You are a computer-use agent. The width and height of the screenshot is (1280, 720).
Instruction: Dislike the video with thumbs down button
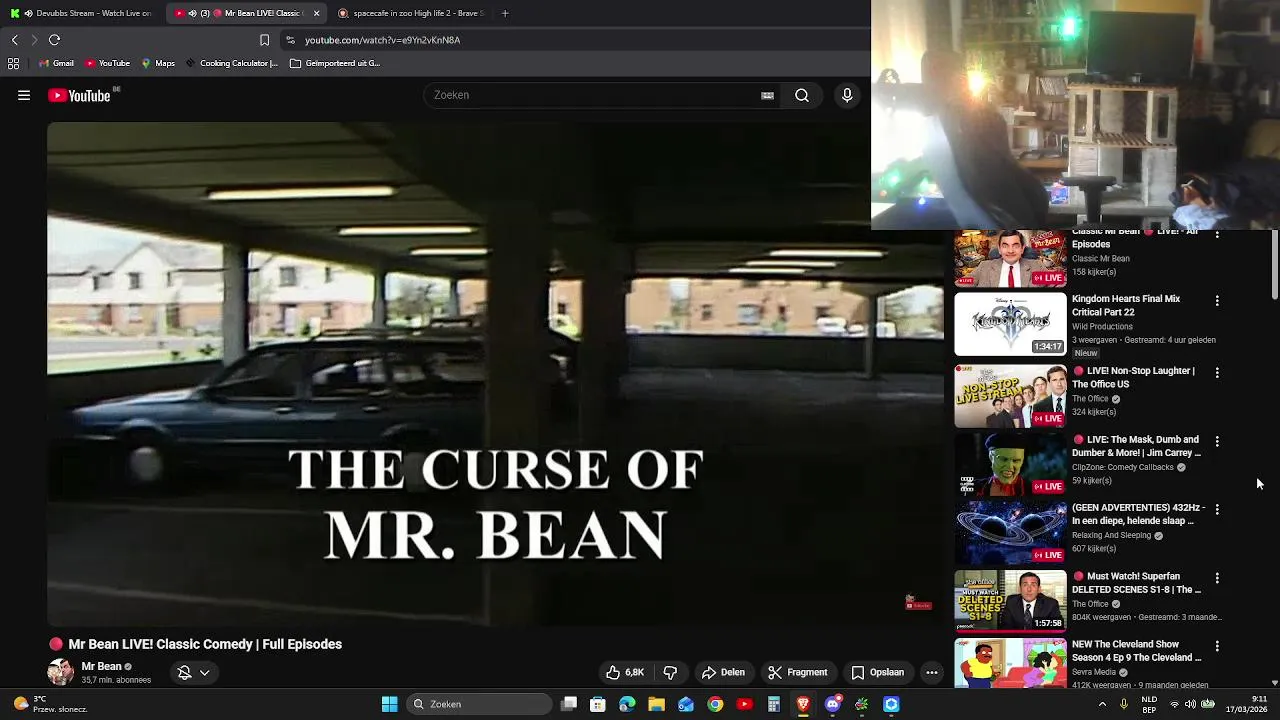pyautogui.click(x=670, y=672)
